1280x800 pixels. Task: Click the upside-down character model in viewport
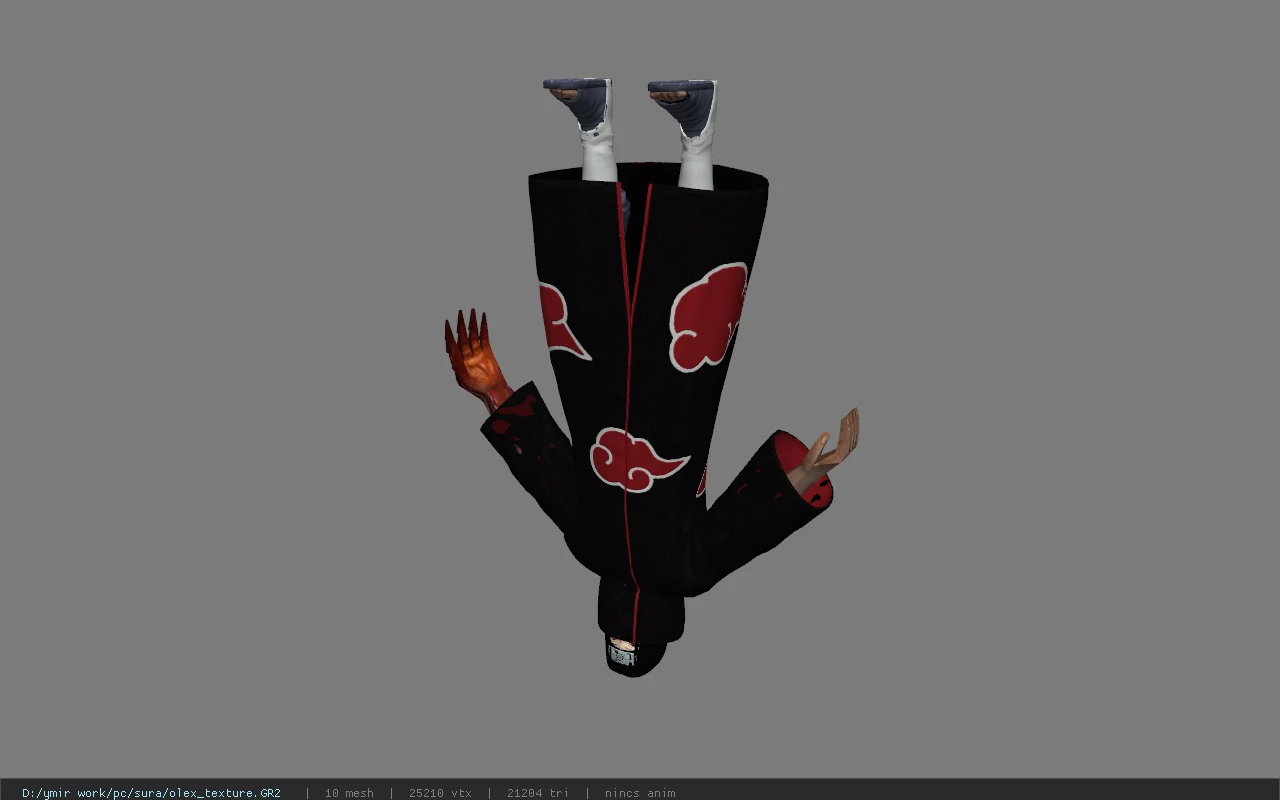(651, 378)
